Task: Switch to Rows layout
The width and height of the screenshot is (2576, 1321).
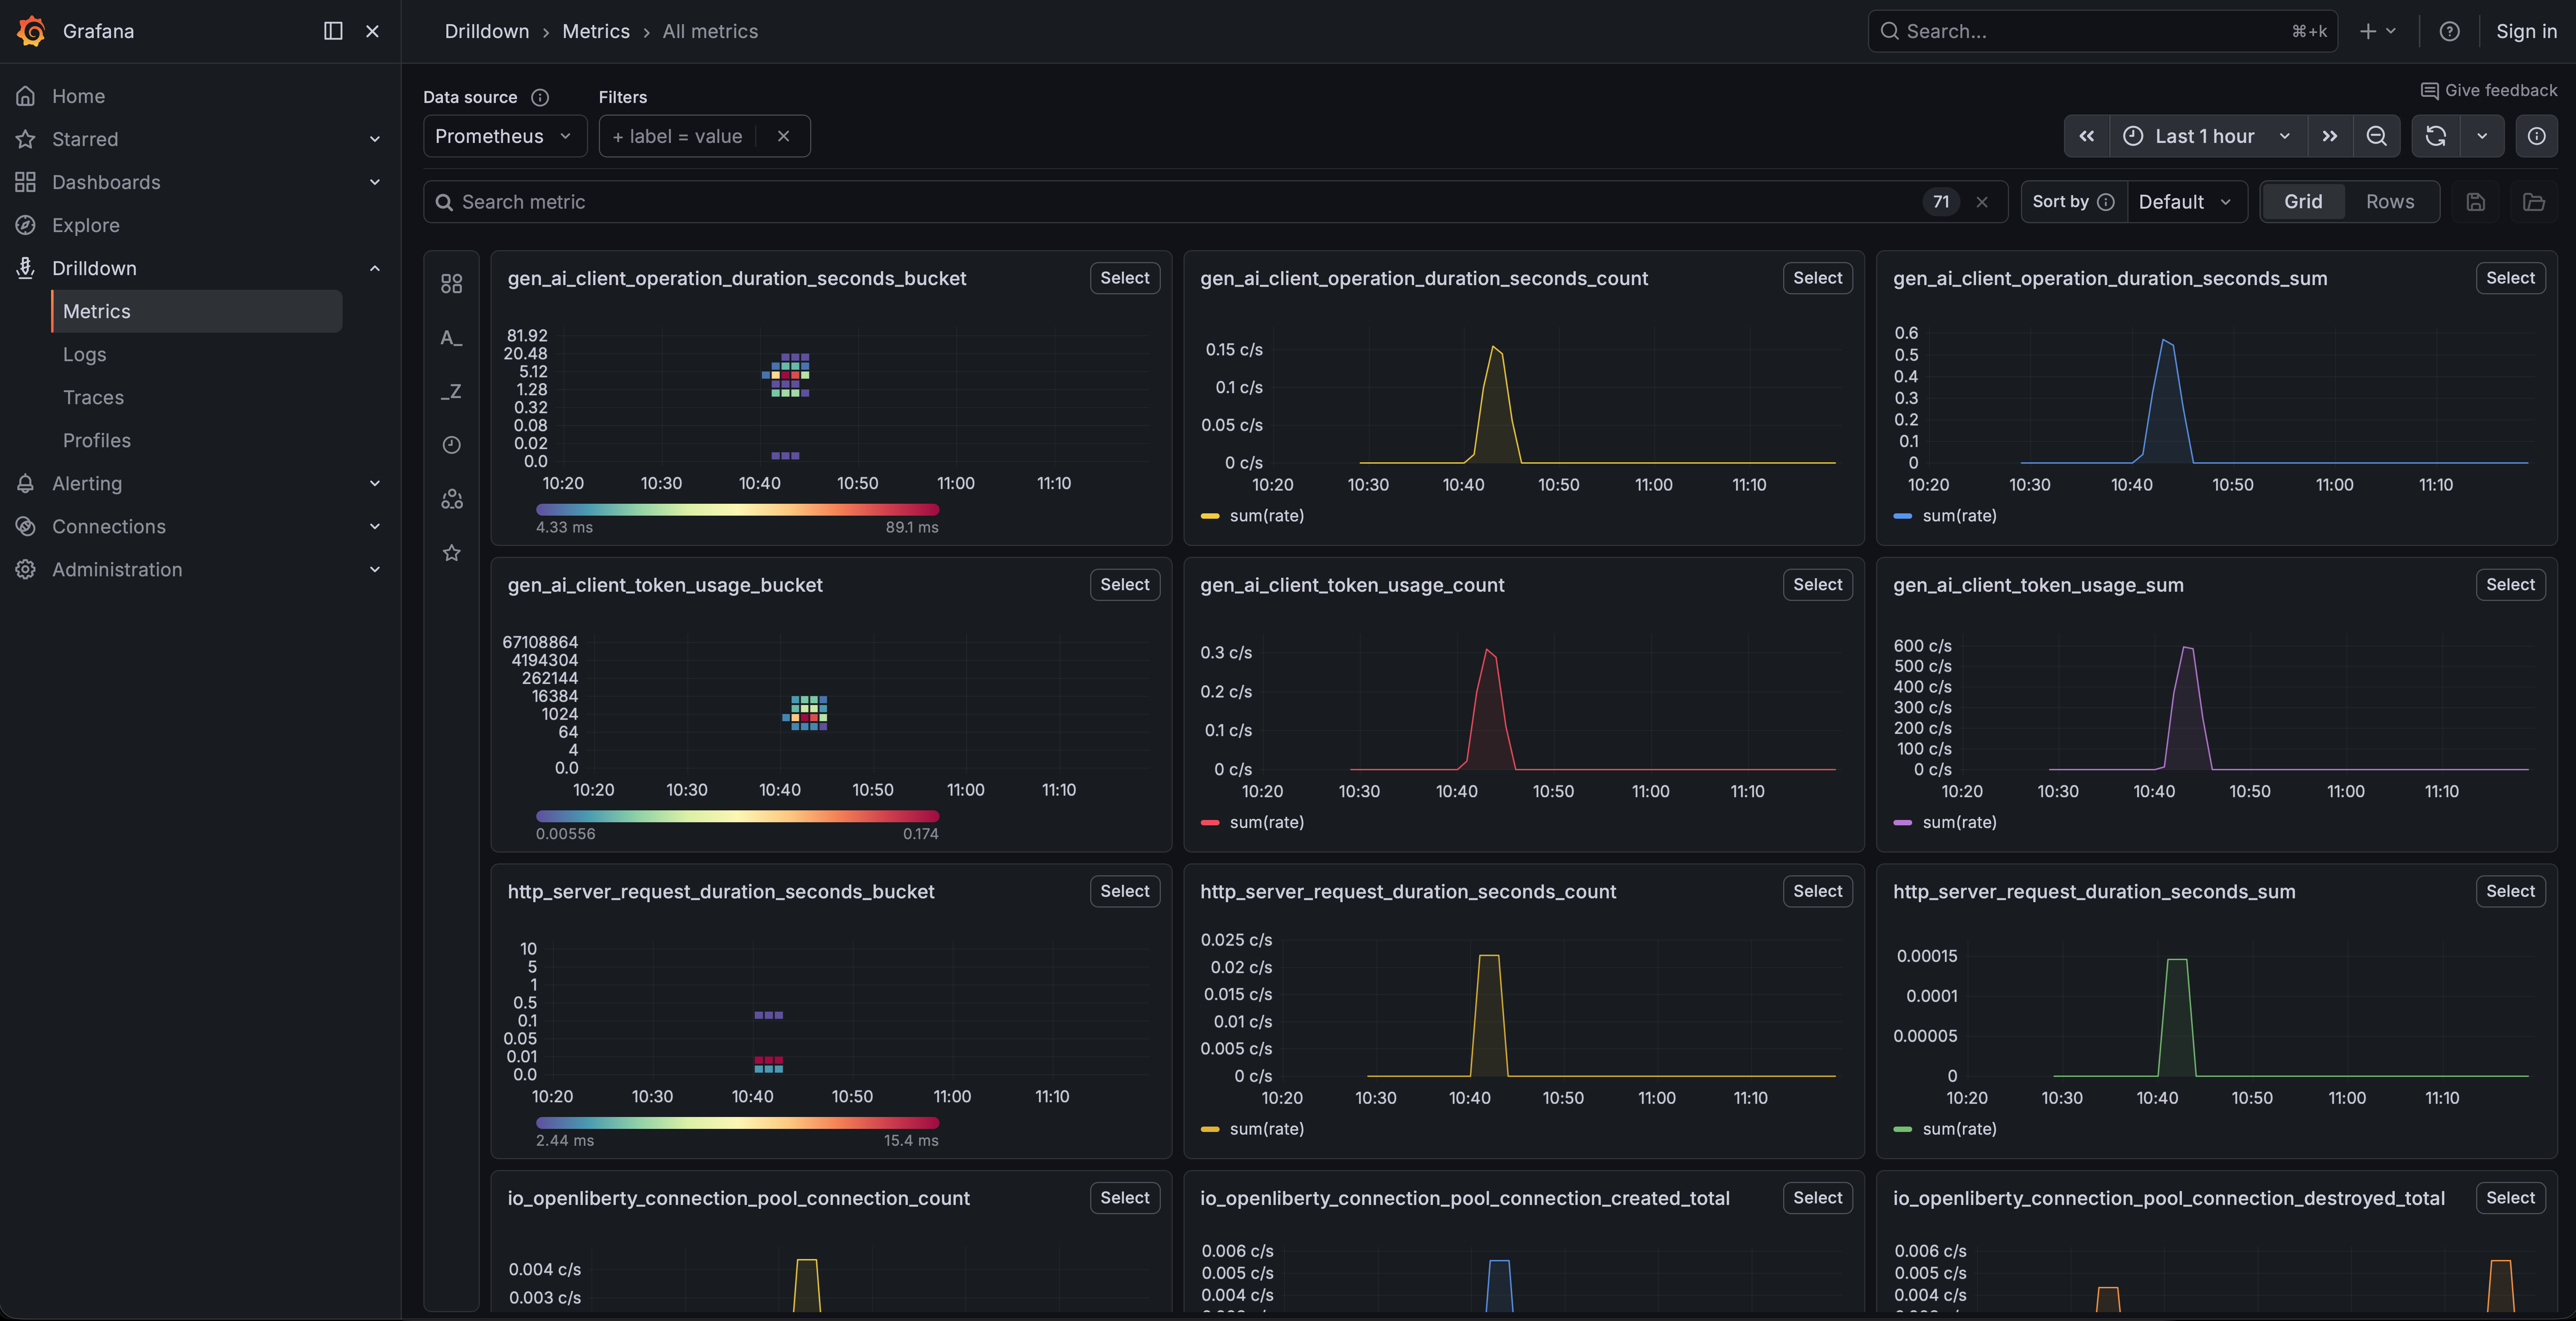Action: [x=2390, y=202]
